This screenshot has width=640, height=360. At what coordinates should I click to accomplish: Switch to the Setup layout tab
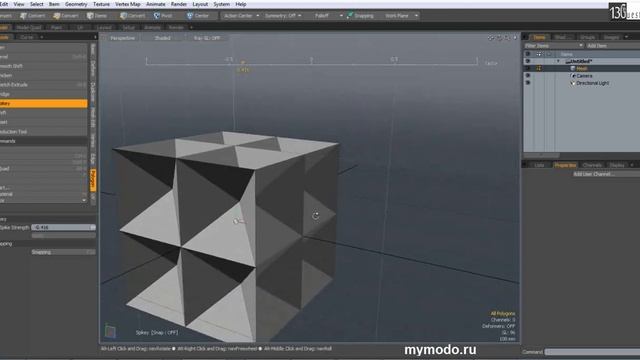(129, 27)
